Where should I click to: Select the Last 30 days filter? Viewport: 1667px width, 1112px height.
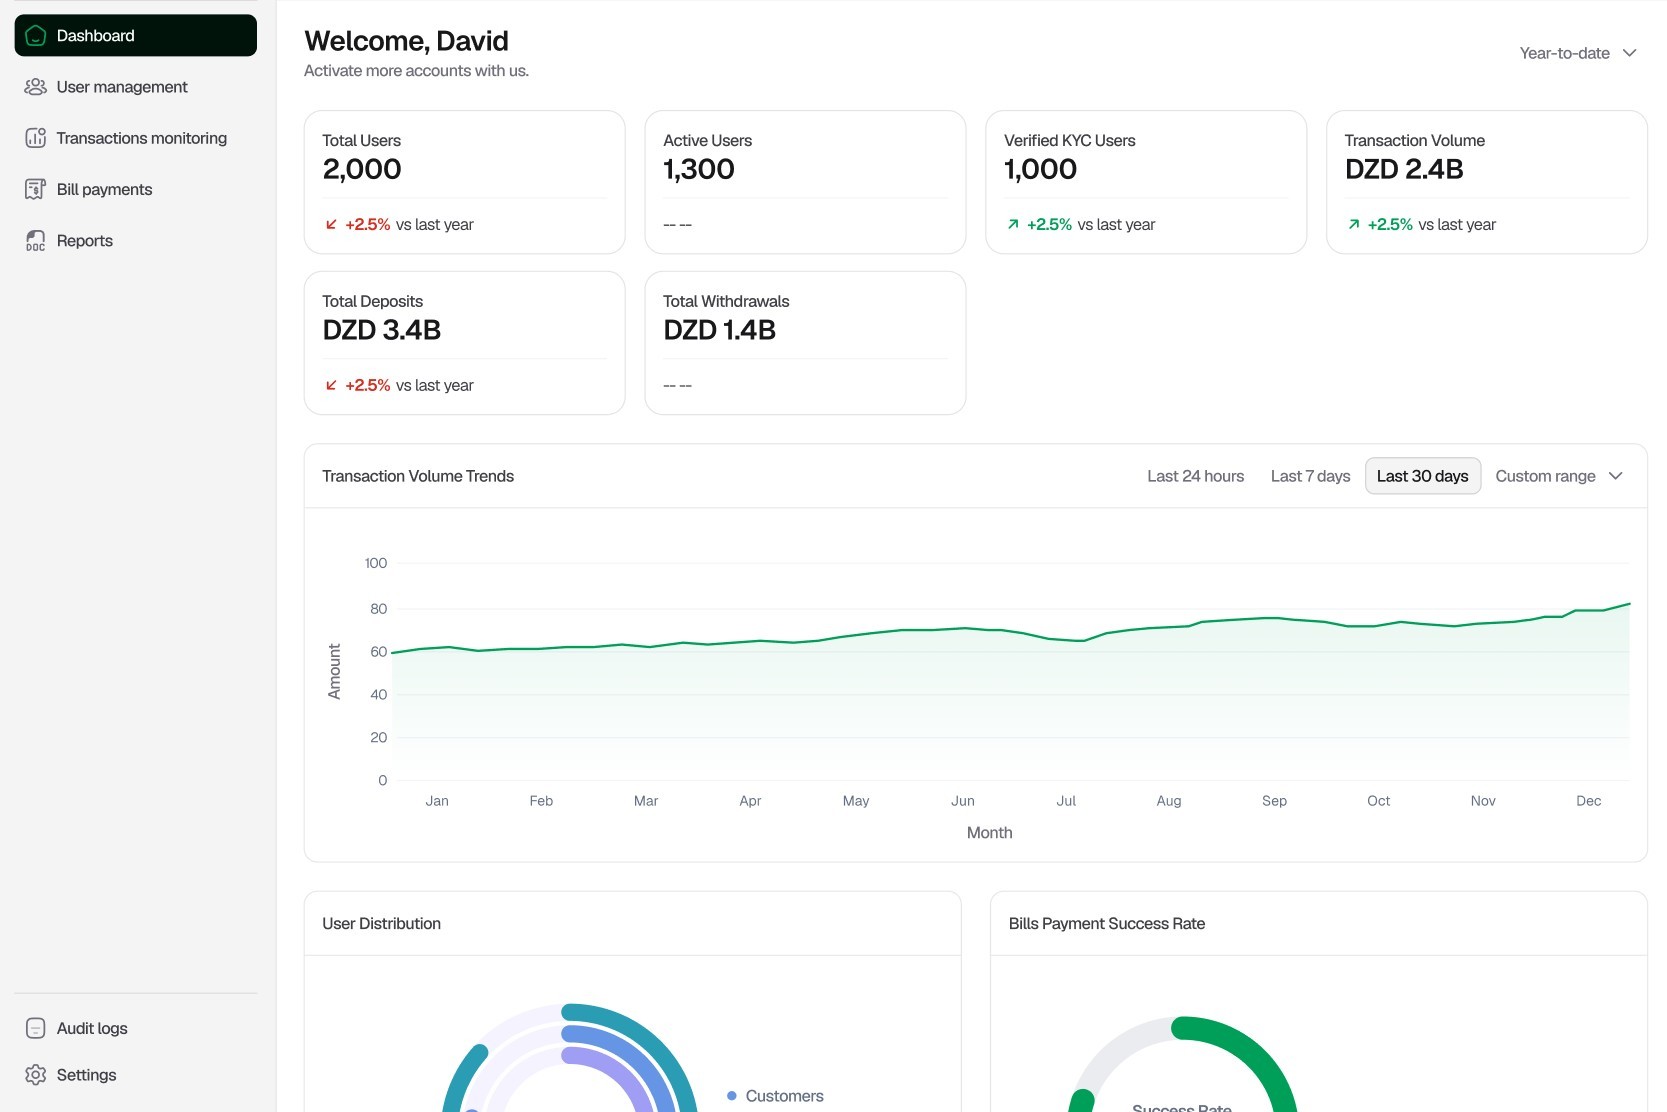(x=1422, y=476)
